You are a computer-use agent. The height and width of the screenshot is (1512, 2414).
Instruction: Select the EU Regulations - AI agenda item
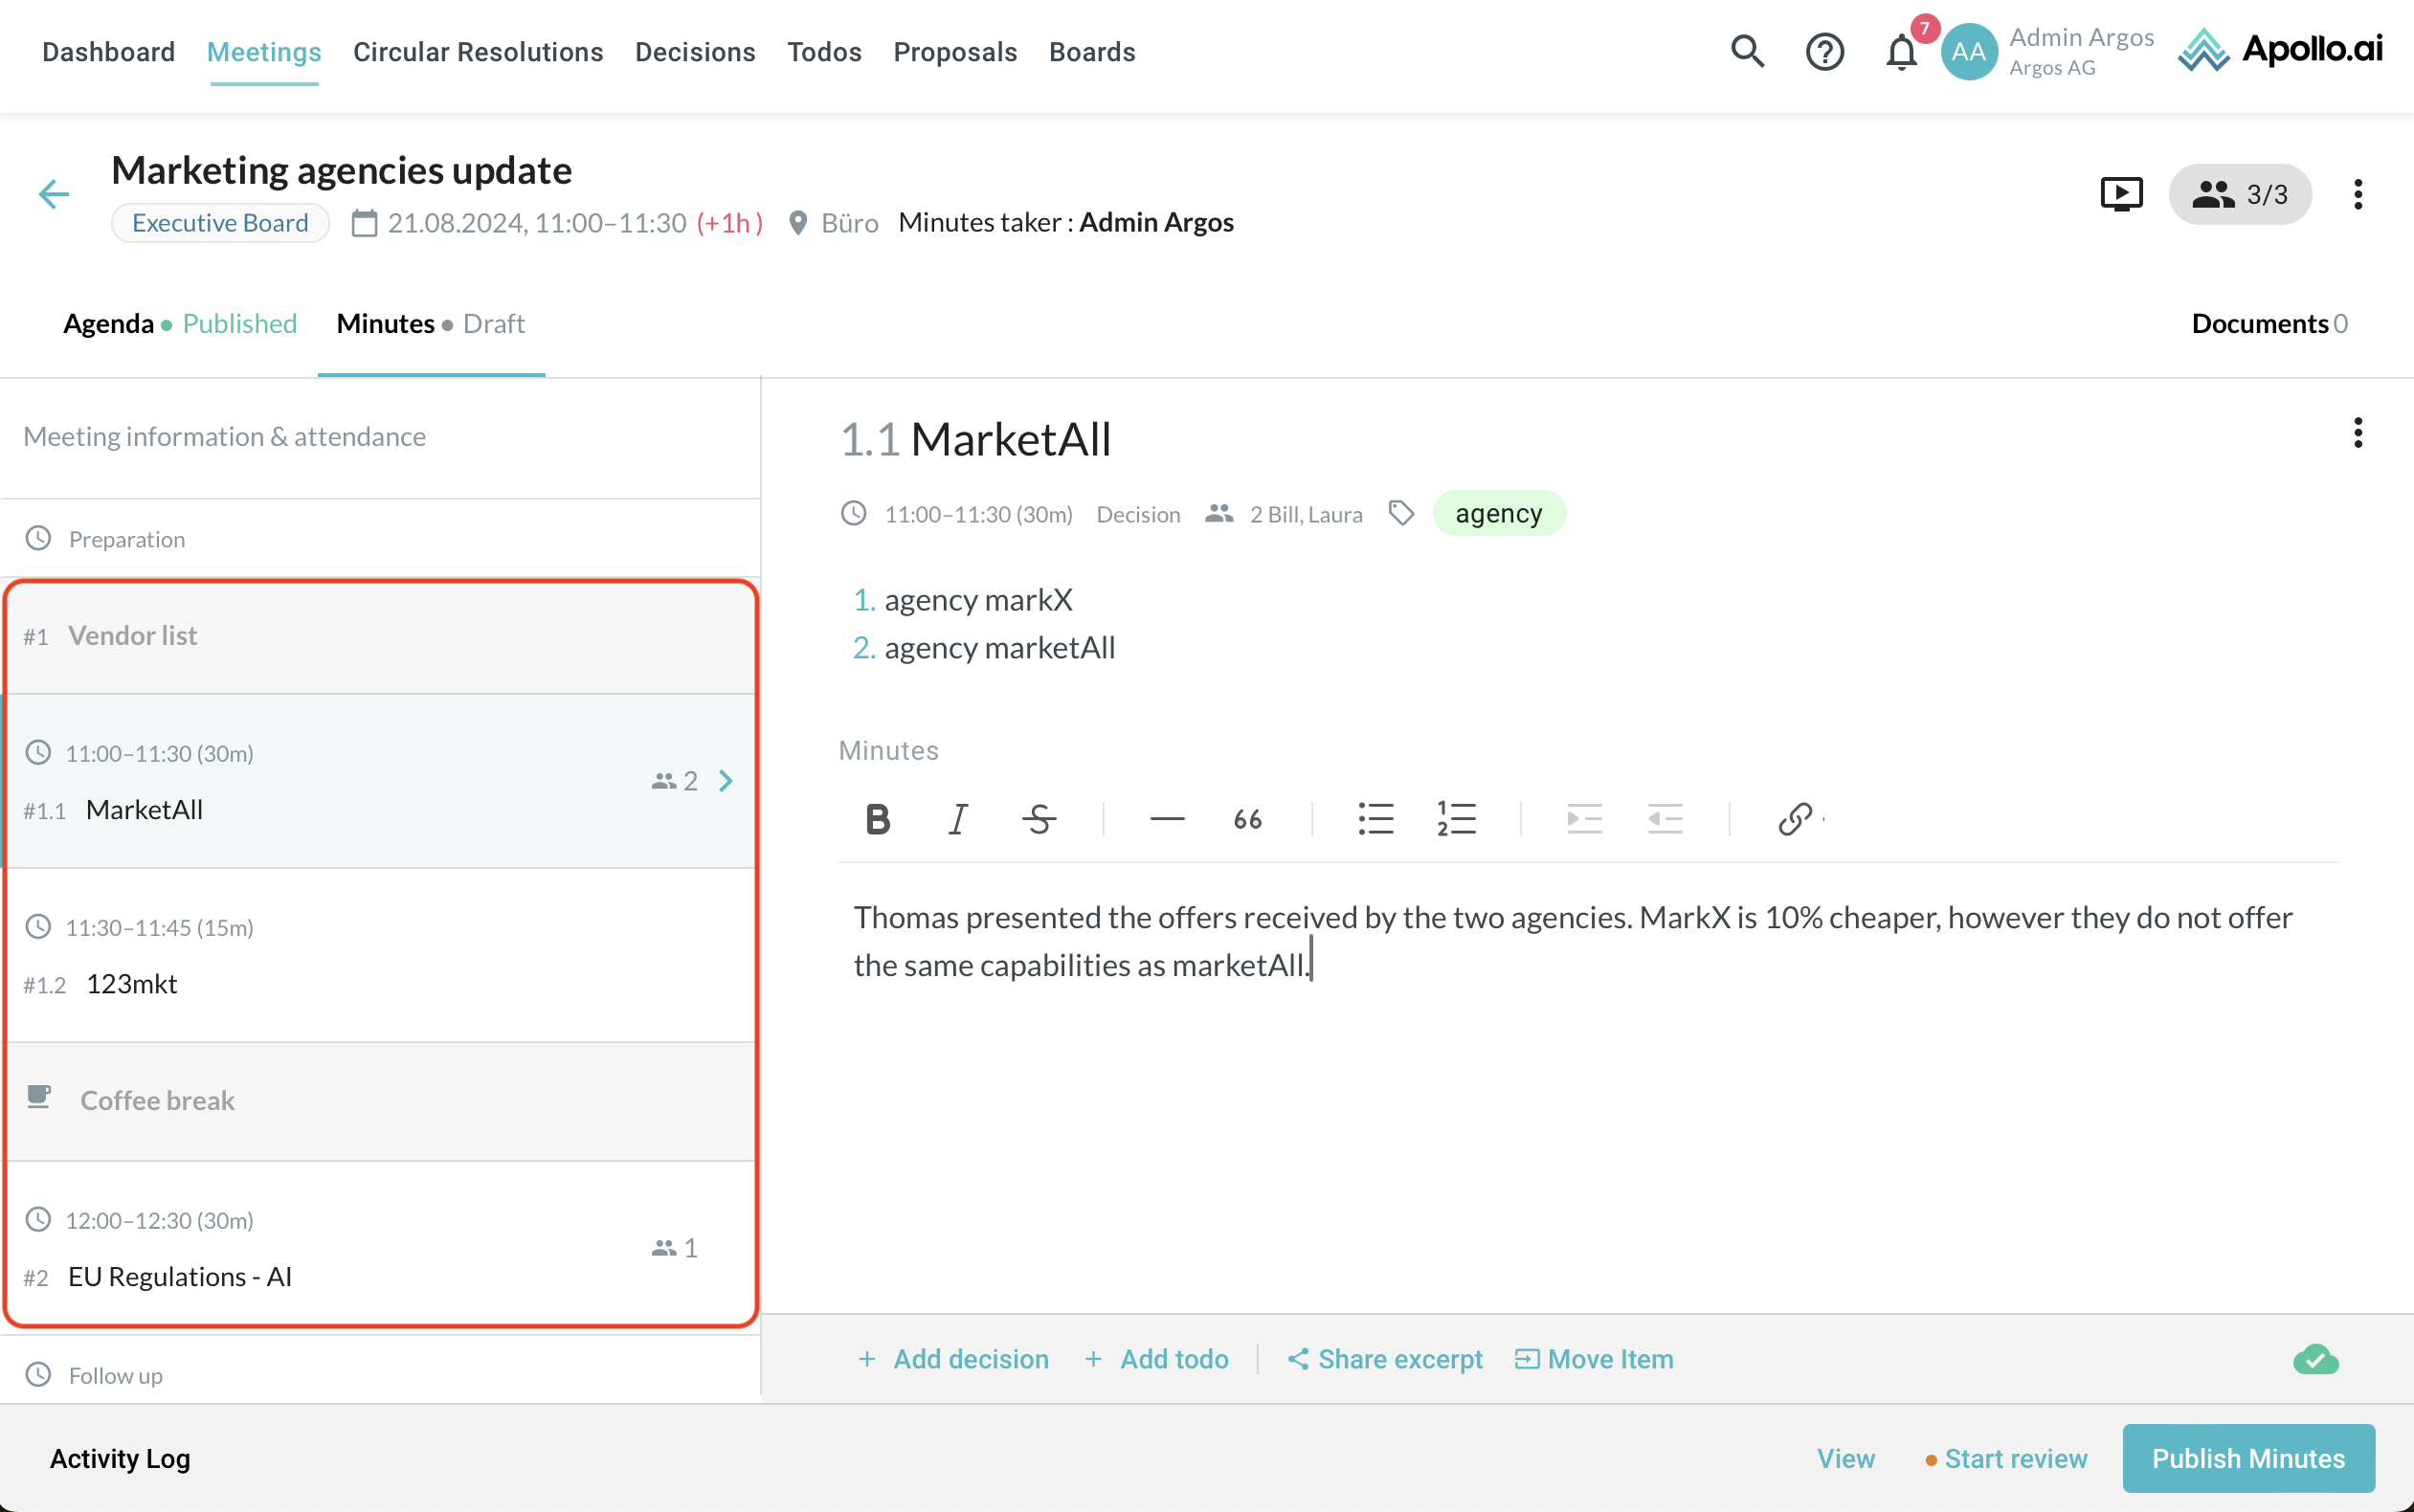click(180, 1277)
